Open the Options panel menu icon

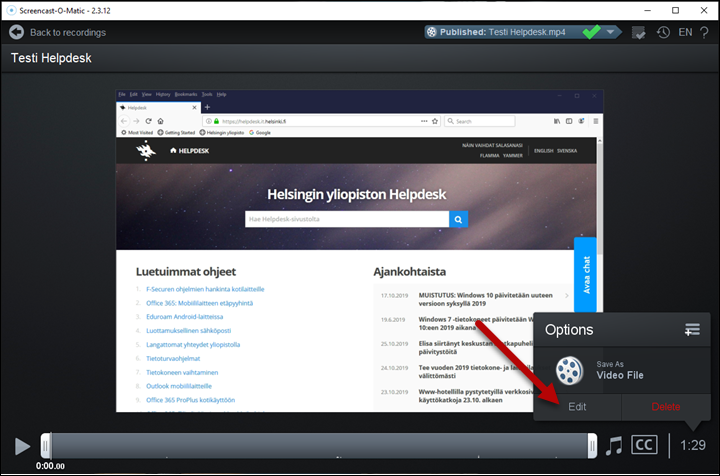(x=692, y=329)
